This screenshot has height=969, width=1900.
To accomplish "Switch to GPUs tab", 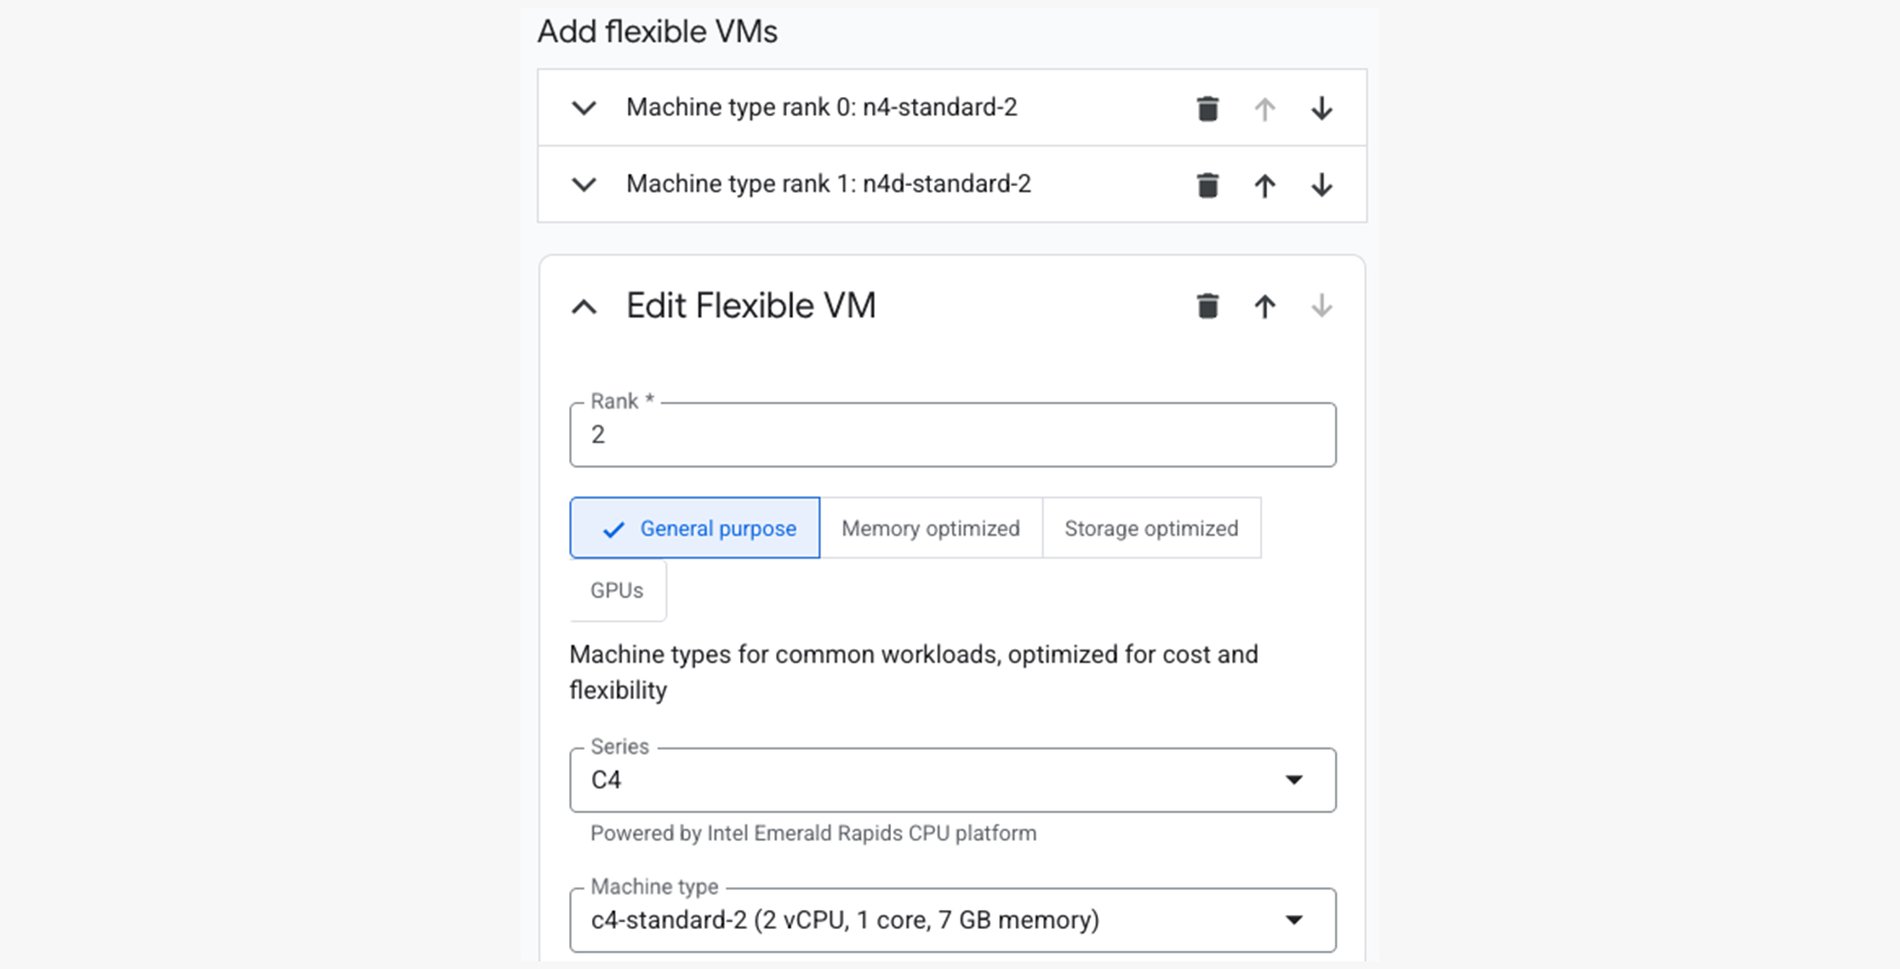I will [617, 590].
